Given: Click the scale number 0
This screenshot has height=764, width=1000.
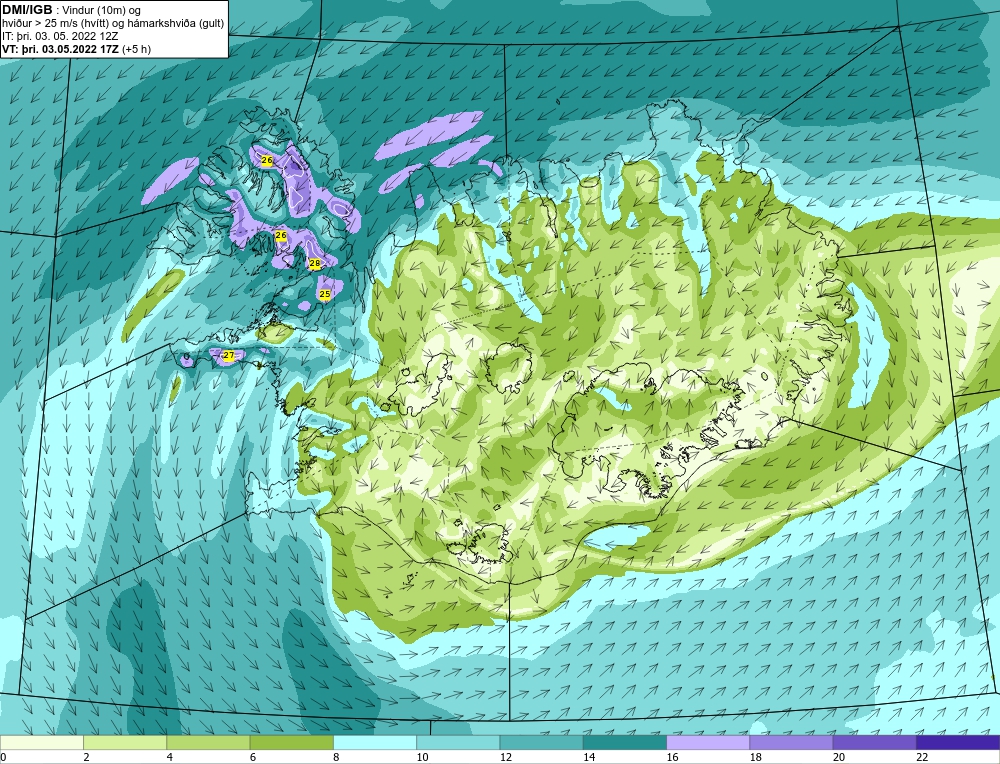Looking at the screenshot, I should click(3, 757).
